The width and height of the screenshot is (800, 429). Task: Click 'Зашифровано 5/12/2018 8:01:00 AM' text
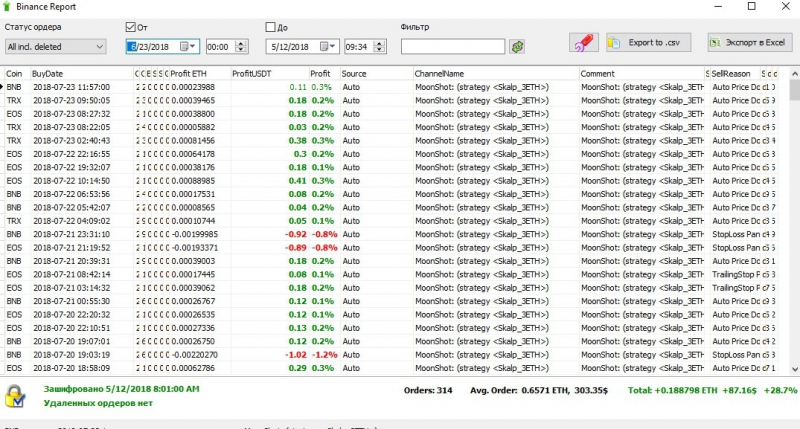point(121,389)
